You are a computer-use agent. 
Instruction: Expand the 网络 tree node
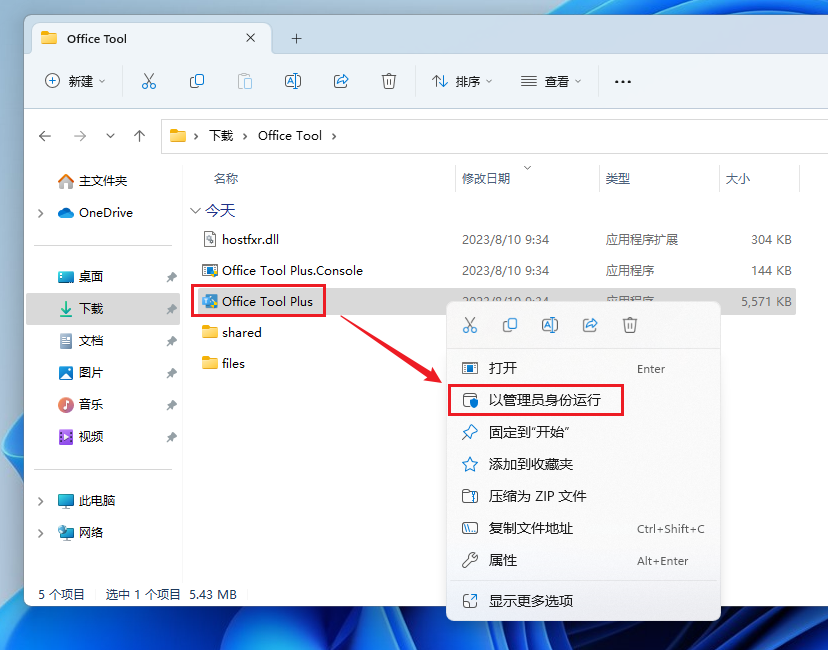click(41, 533)
